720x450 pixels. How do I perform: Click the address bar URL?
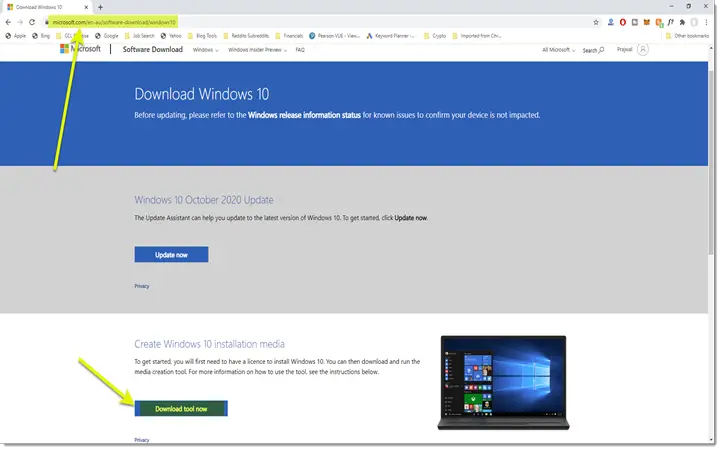[x=114, y=22]
